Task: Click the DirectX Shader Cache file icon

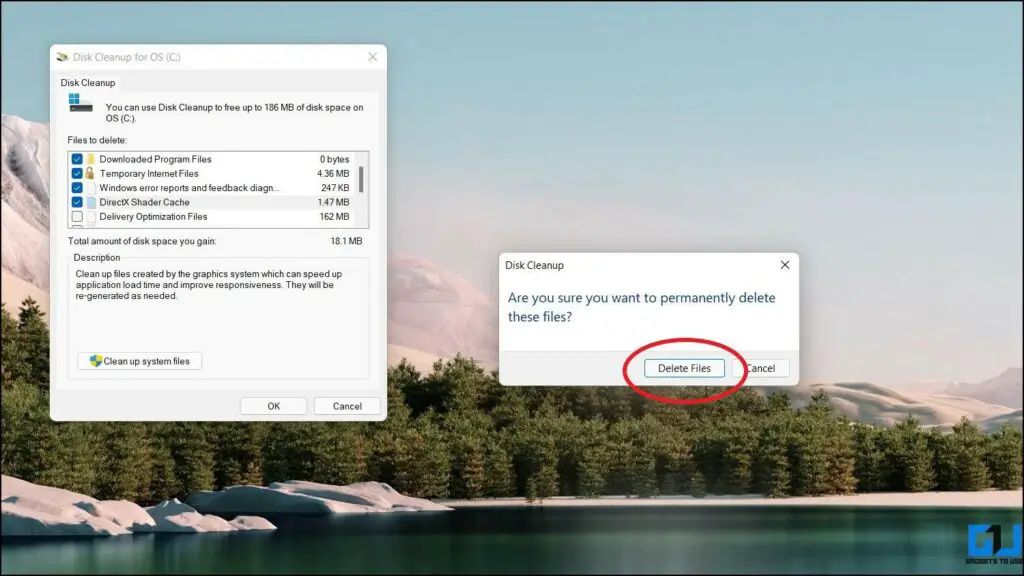Action: [x=91, y=202]
